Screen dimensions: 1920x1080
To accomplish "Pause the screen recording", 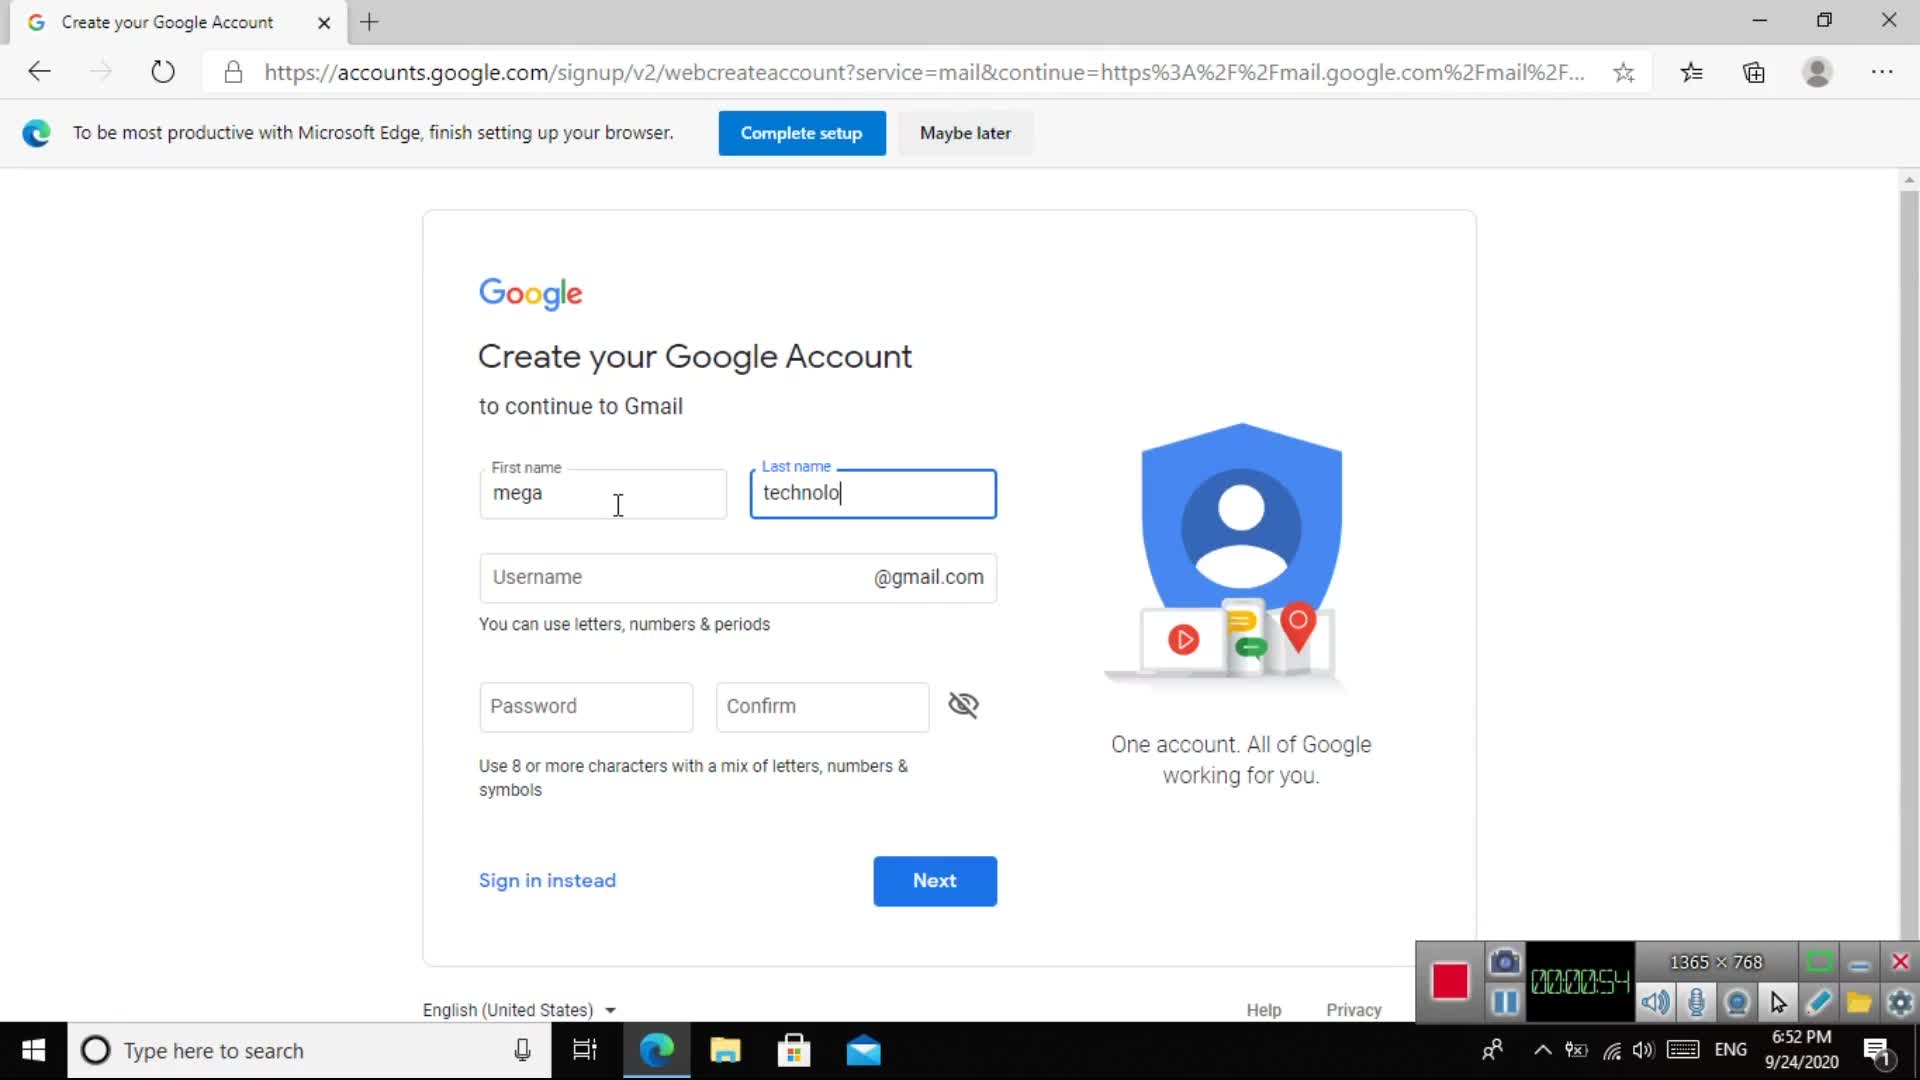I will pos(1504,1002).
